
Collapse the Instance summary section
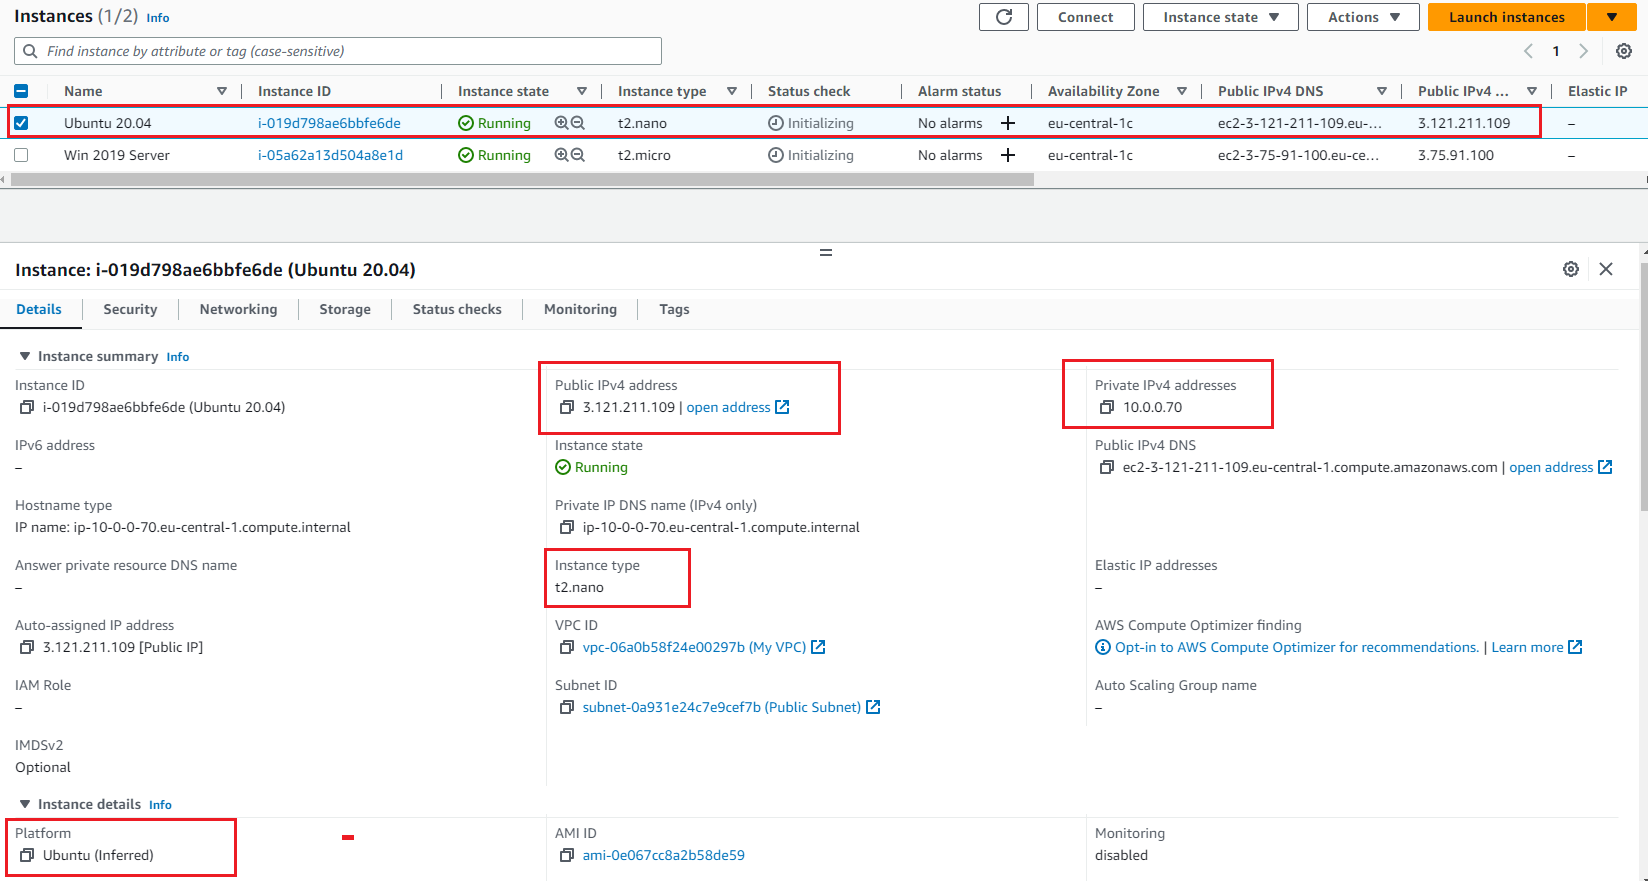(25, 356)
